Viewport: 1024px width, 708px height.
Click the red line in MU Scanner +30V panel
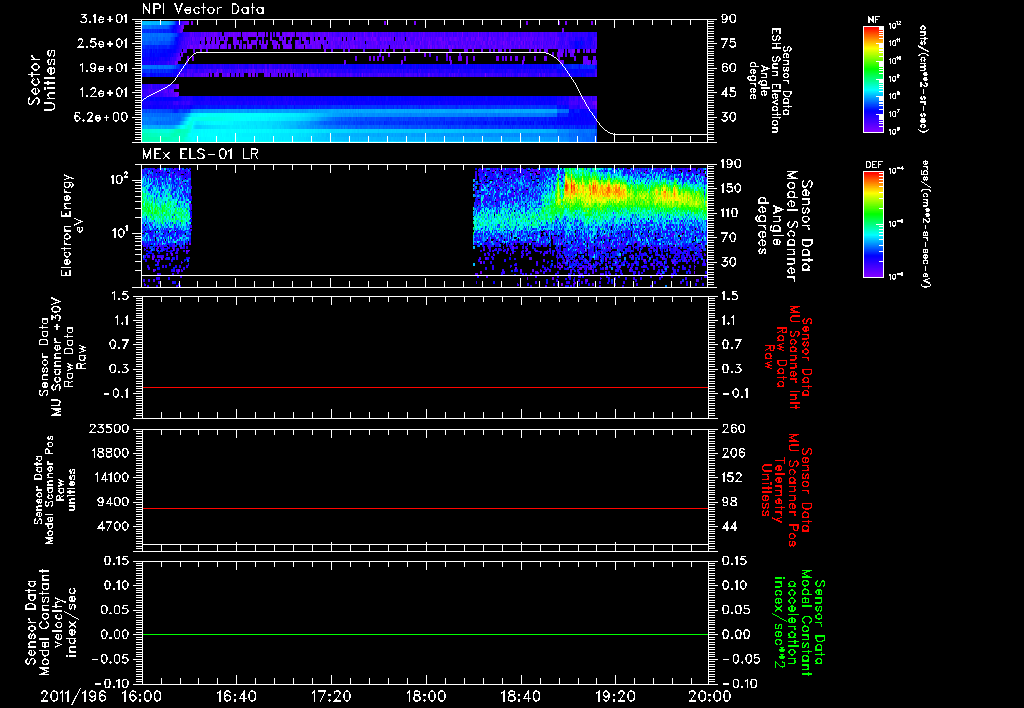tap(425, 387)
